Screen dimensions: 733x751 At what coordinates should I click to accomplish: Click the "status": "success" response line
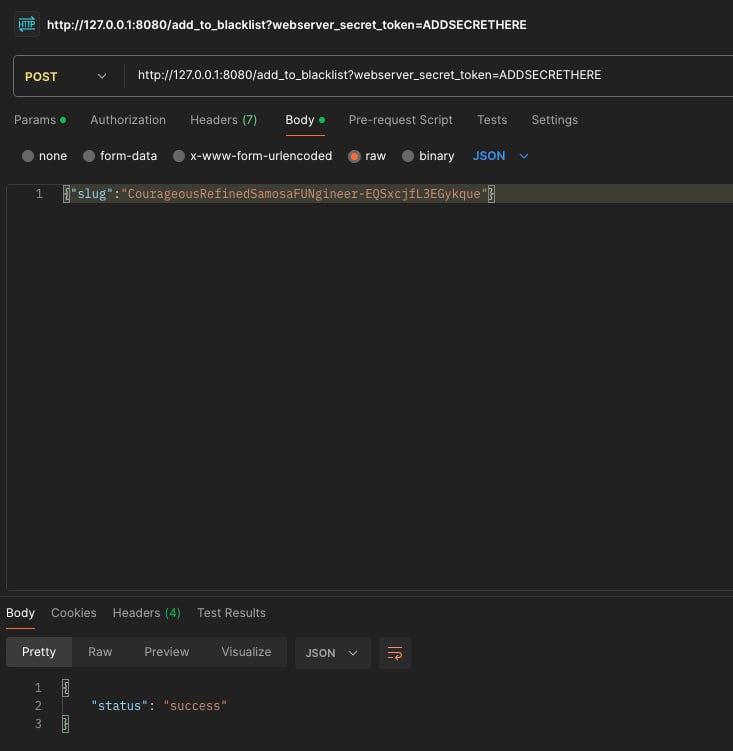(159, 705)
